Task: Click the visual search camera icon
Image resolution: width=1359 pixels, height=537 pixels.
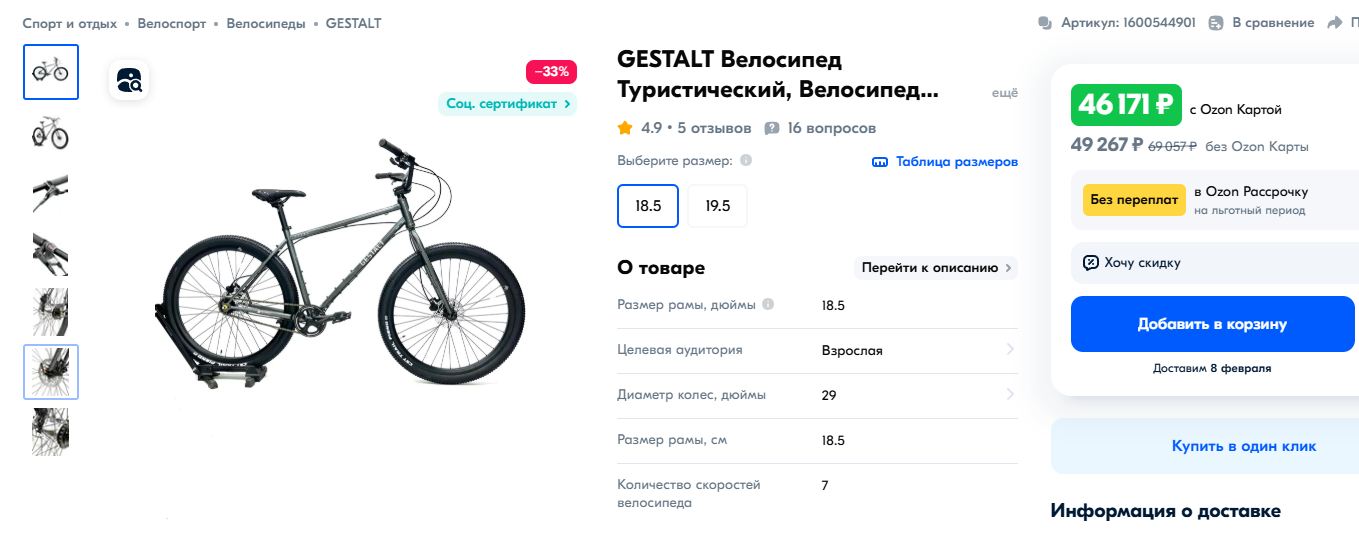Action: (130, 80)
